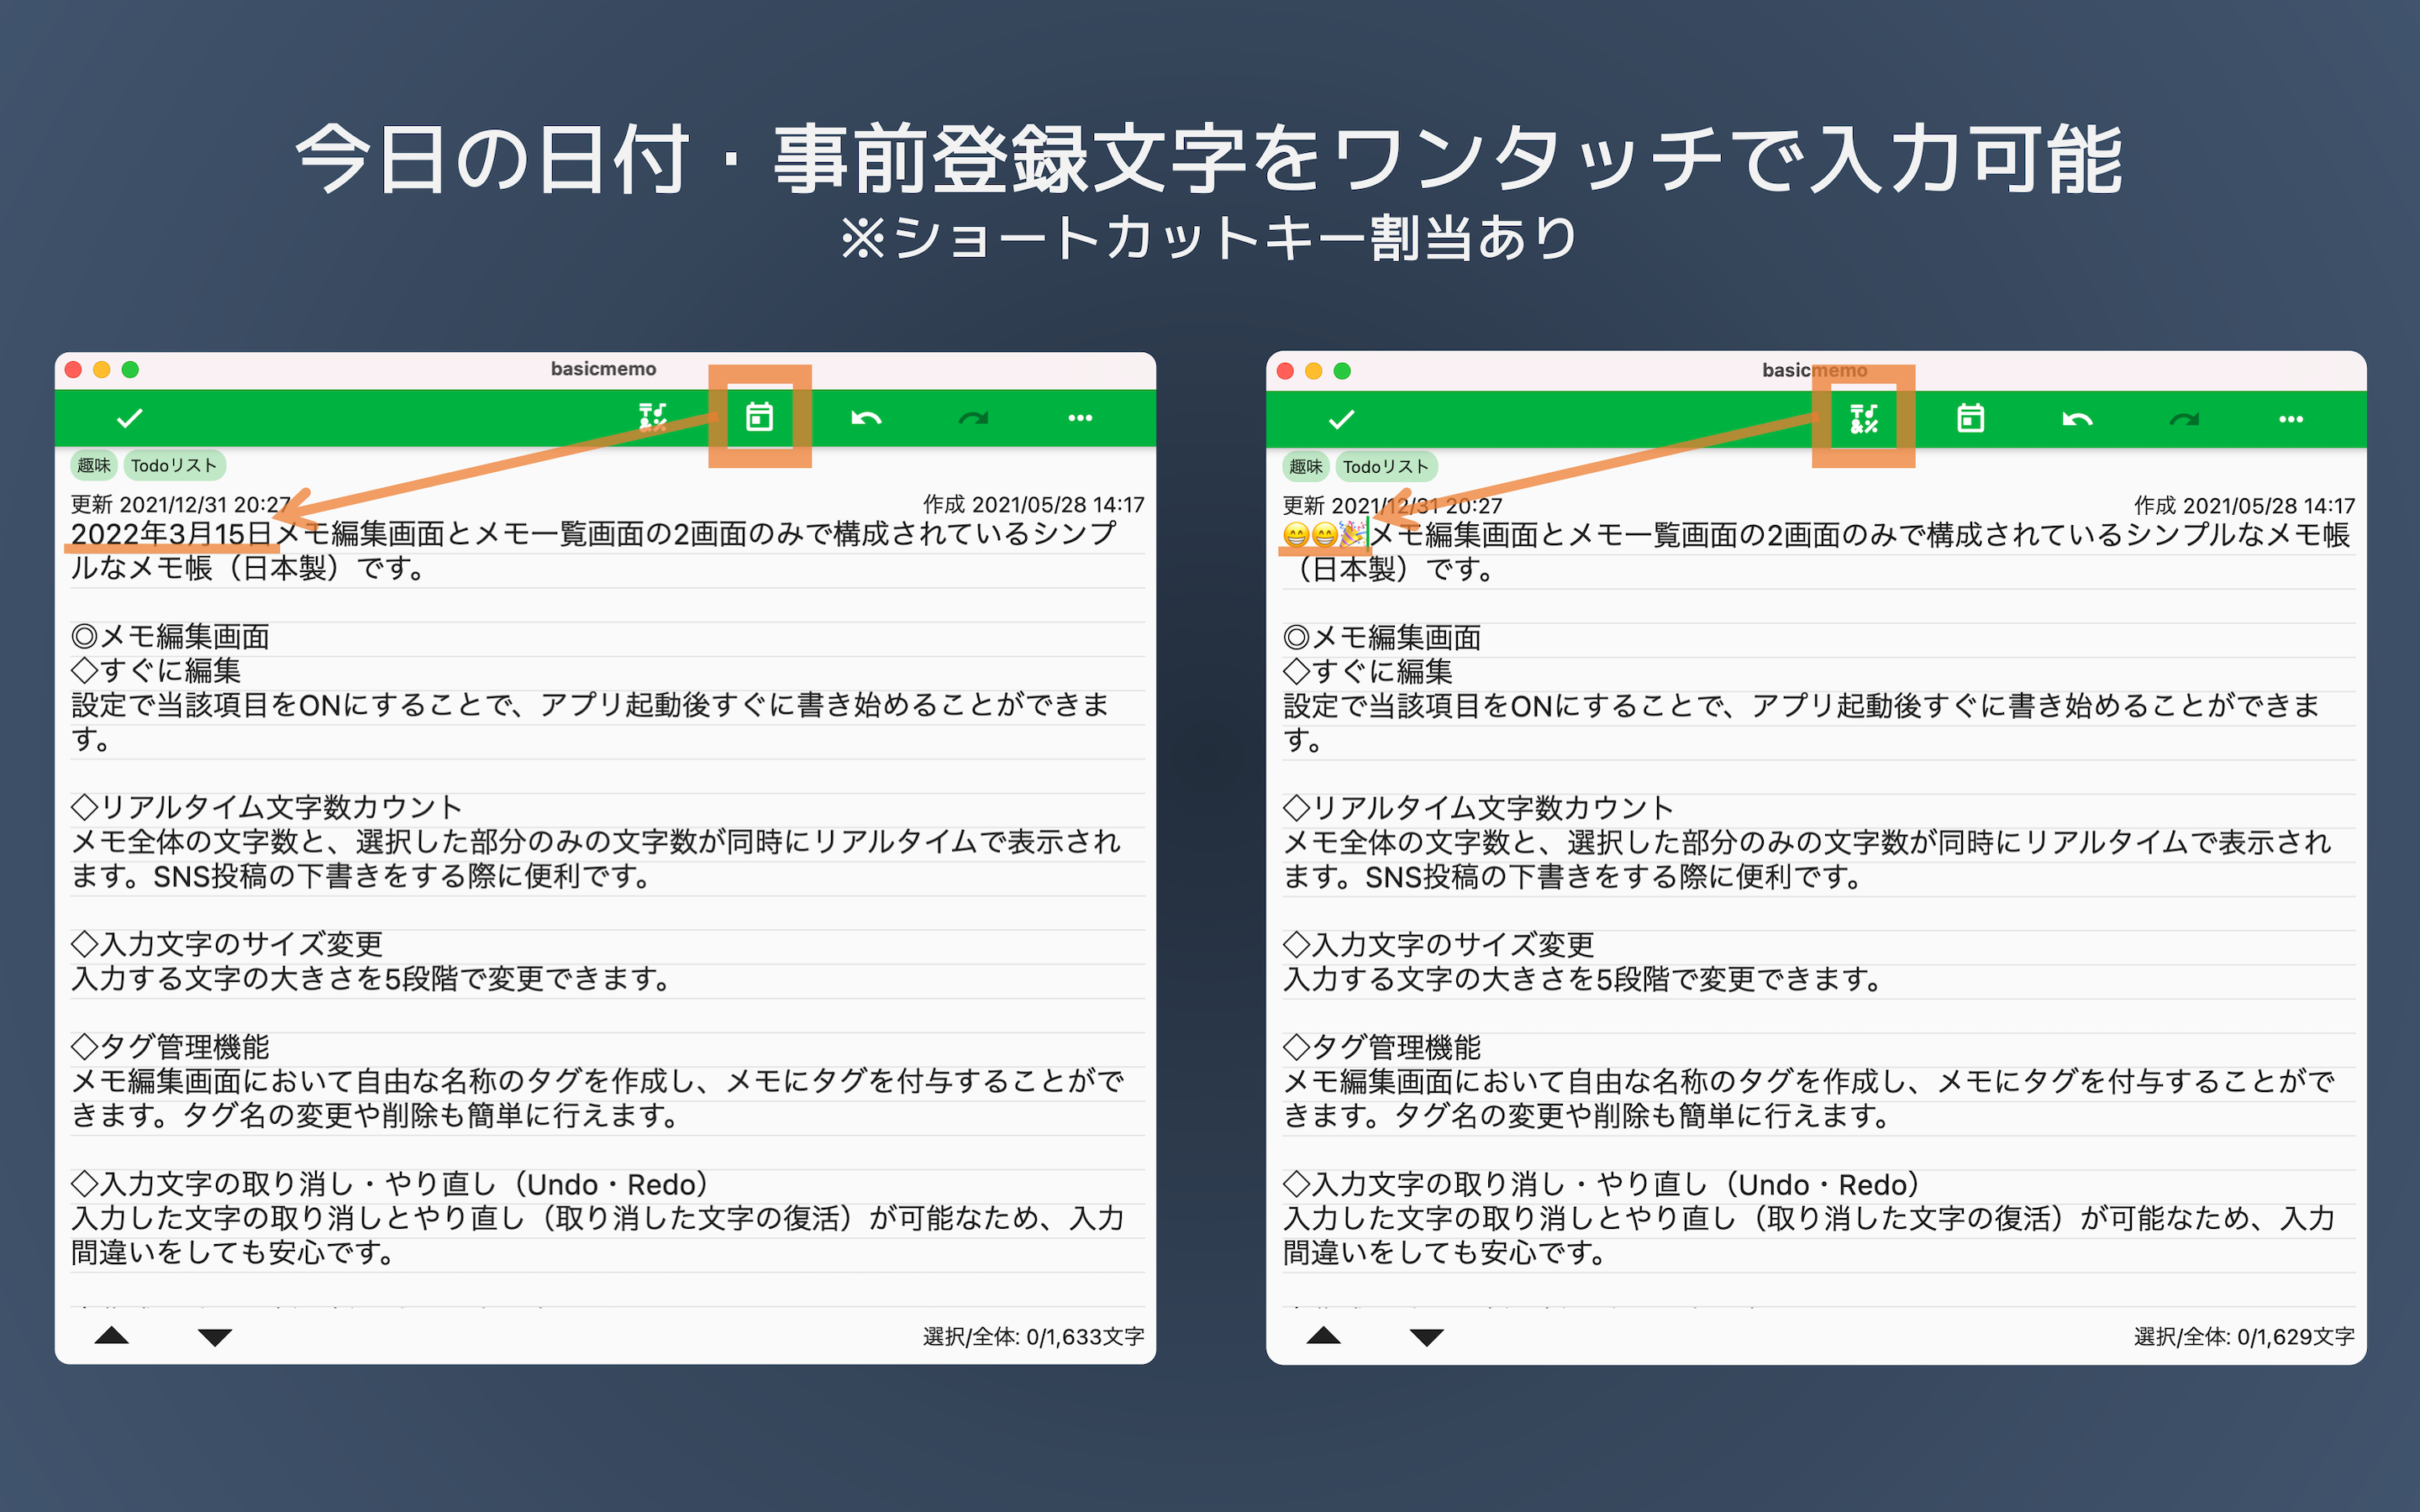Viewport: 2420px width, 1512px height.
Task: Click the ◎メモ編集画面 heading in right memo
Action: [x=1382, y=638]
